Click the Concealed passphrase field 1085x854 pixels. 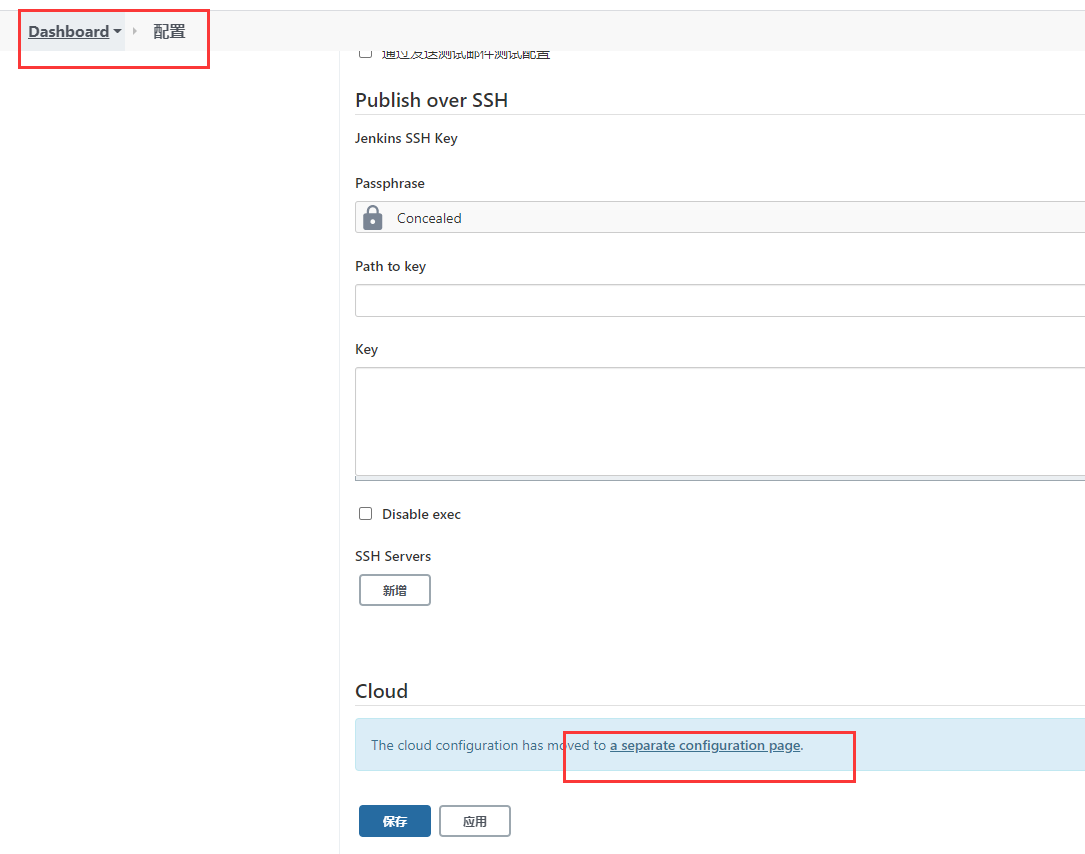click(720, 217)
